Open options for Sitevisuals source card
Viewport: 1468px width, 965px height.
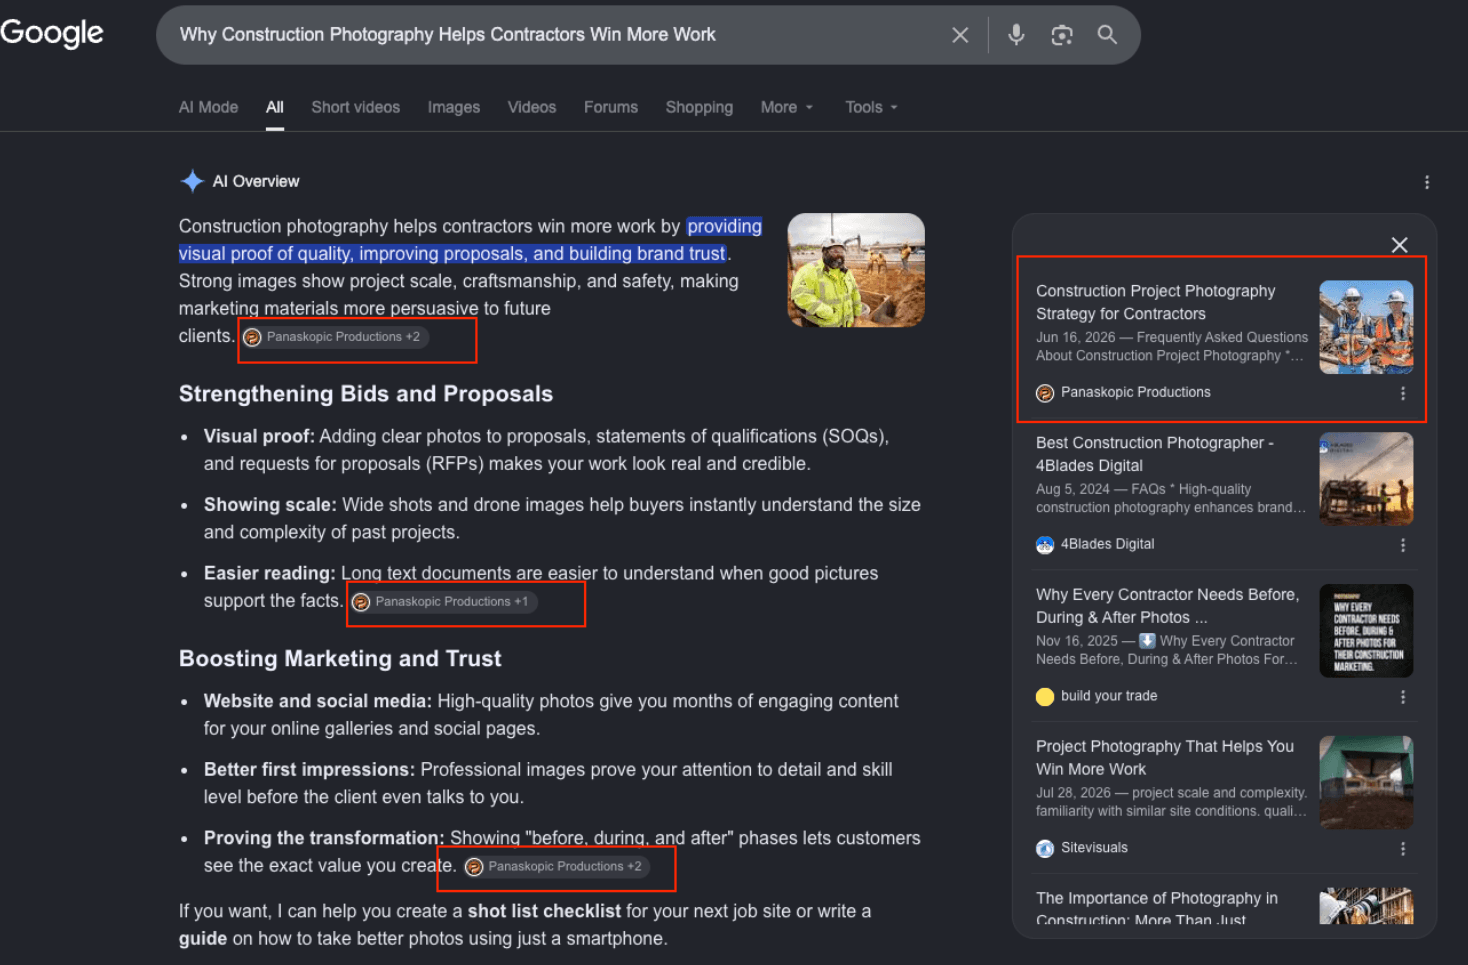pyautogui.click(x=1403, y=849)
